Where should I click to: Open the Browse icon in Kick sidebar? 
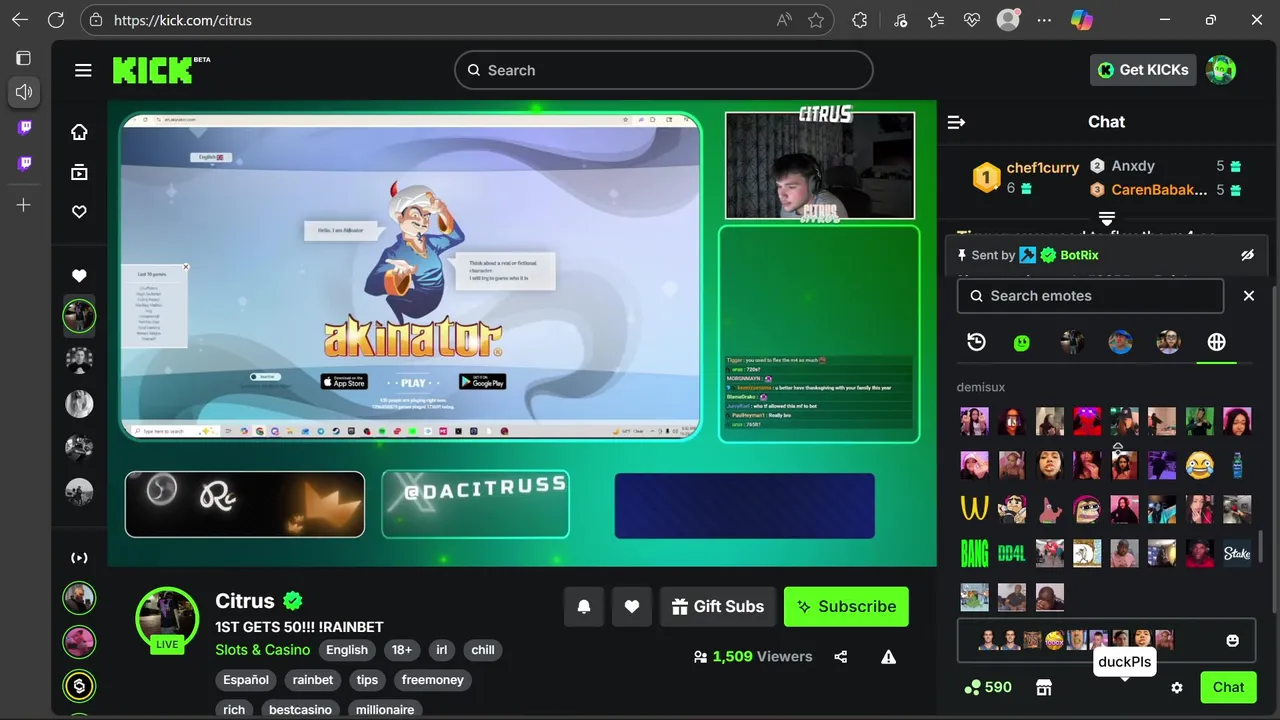point(79,172)
